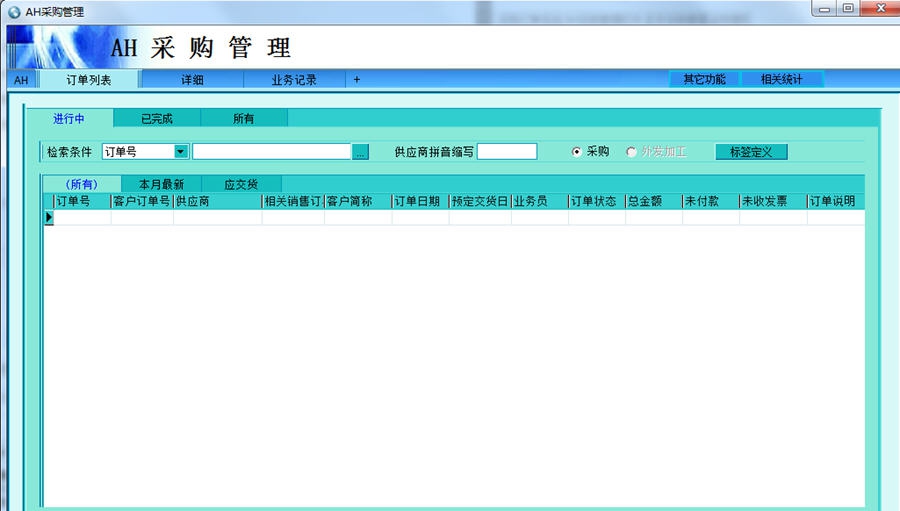Open the 业务记录 tab
This screenshot has width=900, height=511.
294,80
